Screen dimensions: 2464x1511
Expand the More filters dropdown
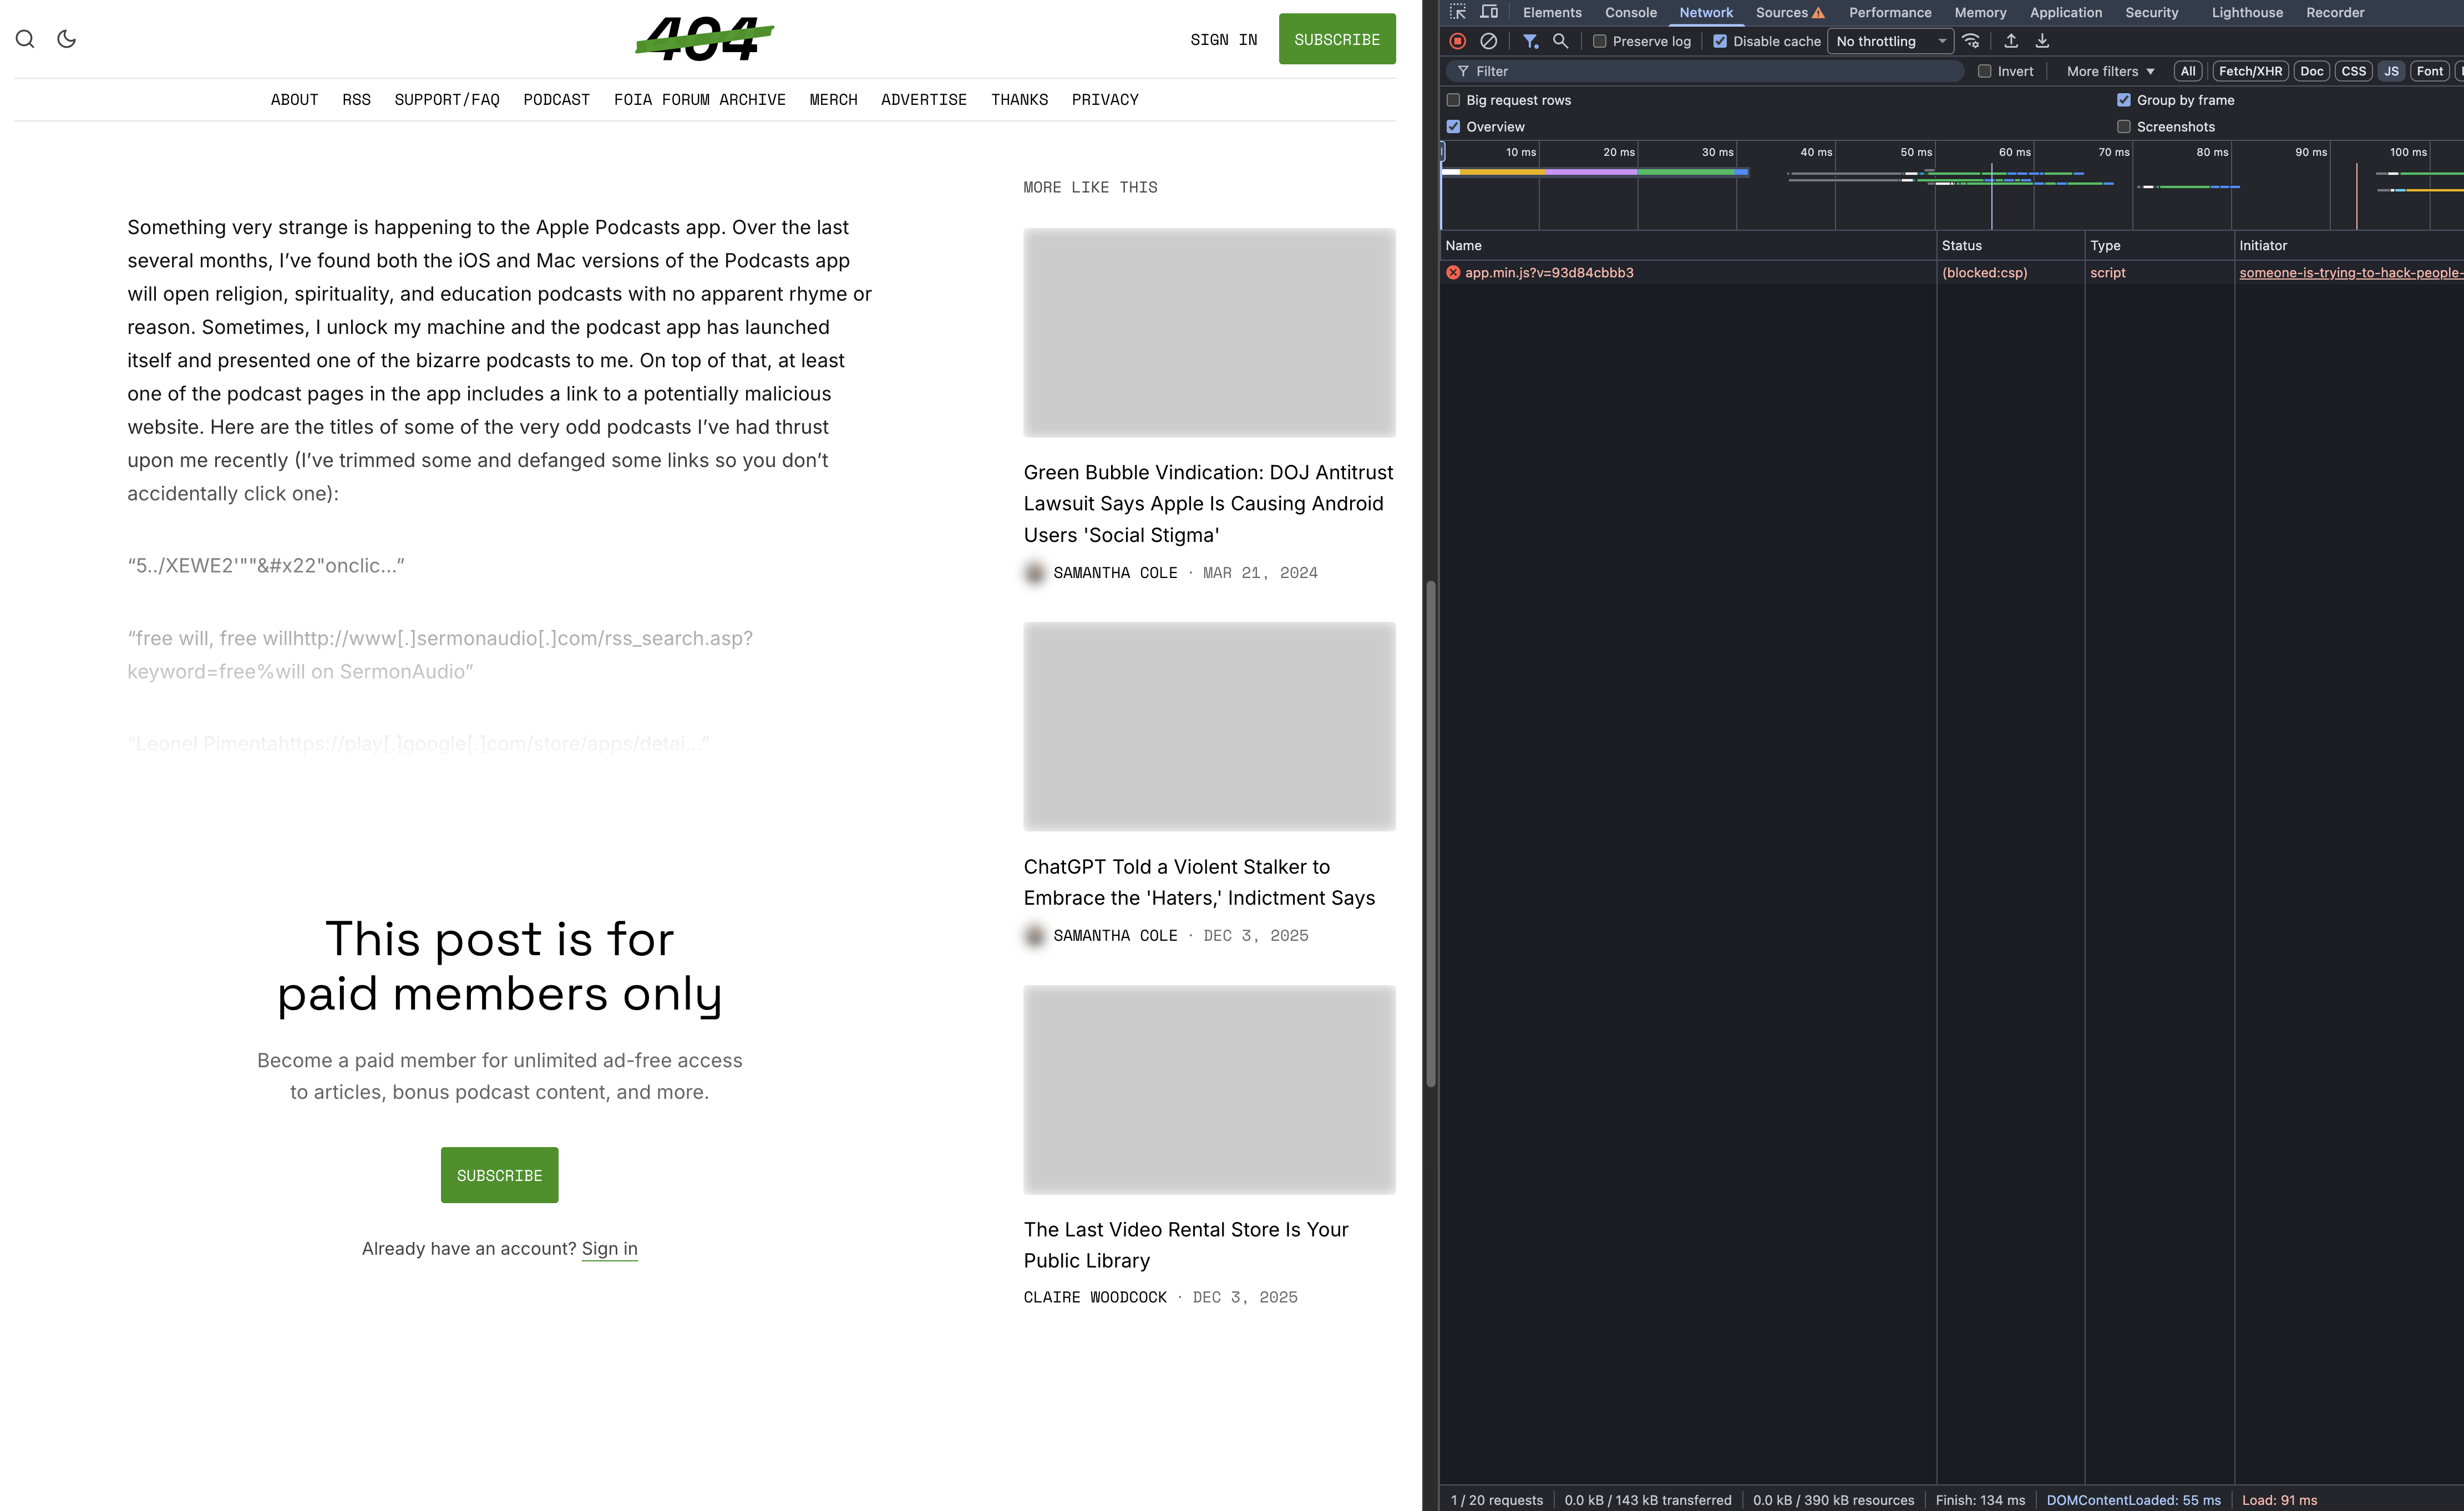2110,71
